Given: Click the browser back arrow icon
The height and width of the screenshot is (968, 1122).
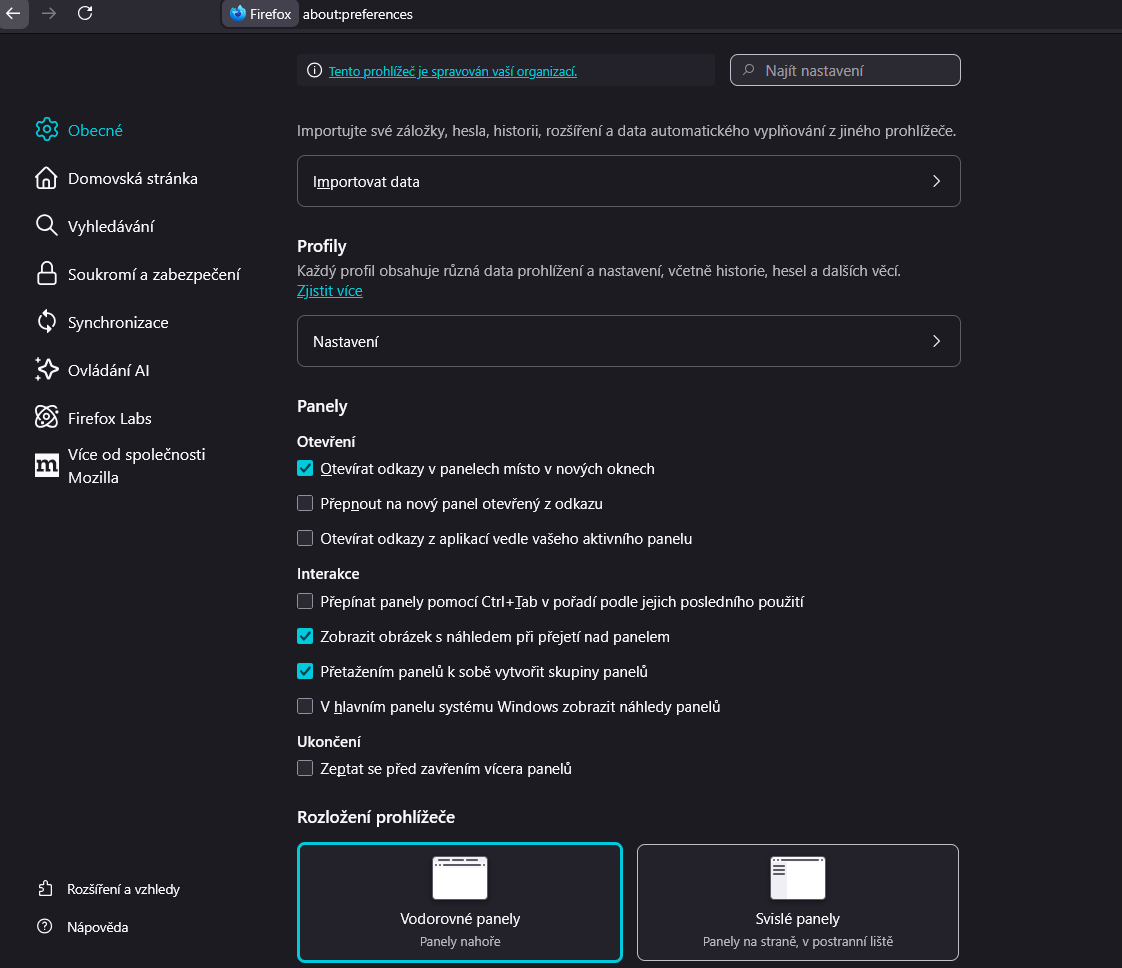Looking at the screenshot, I should click(13, 13).
